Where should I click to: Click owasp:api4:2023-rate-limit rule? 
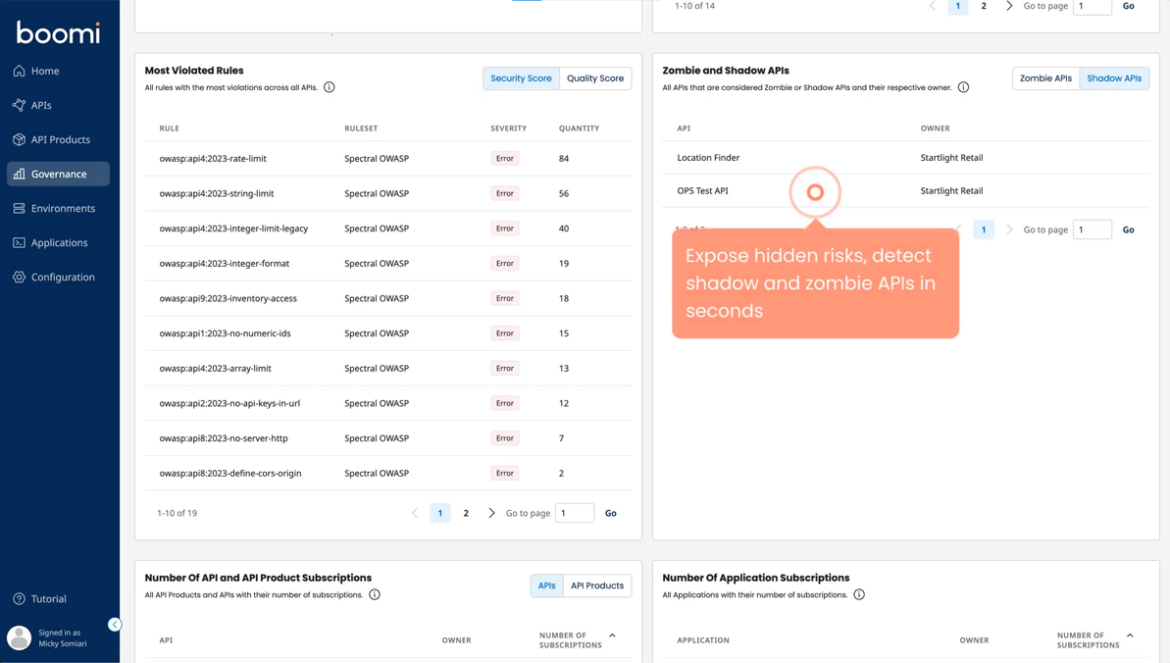[213, 159]
